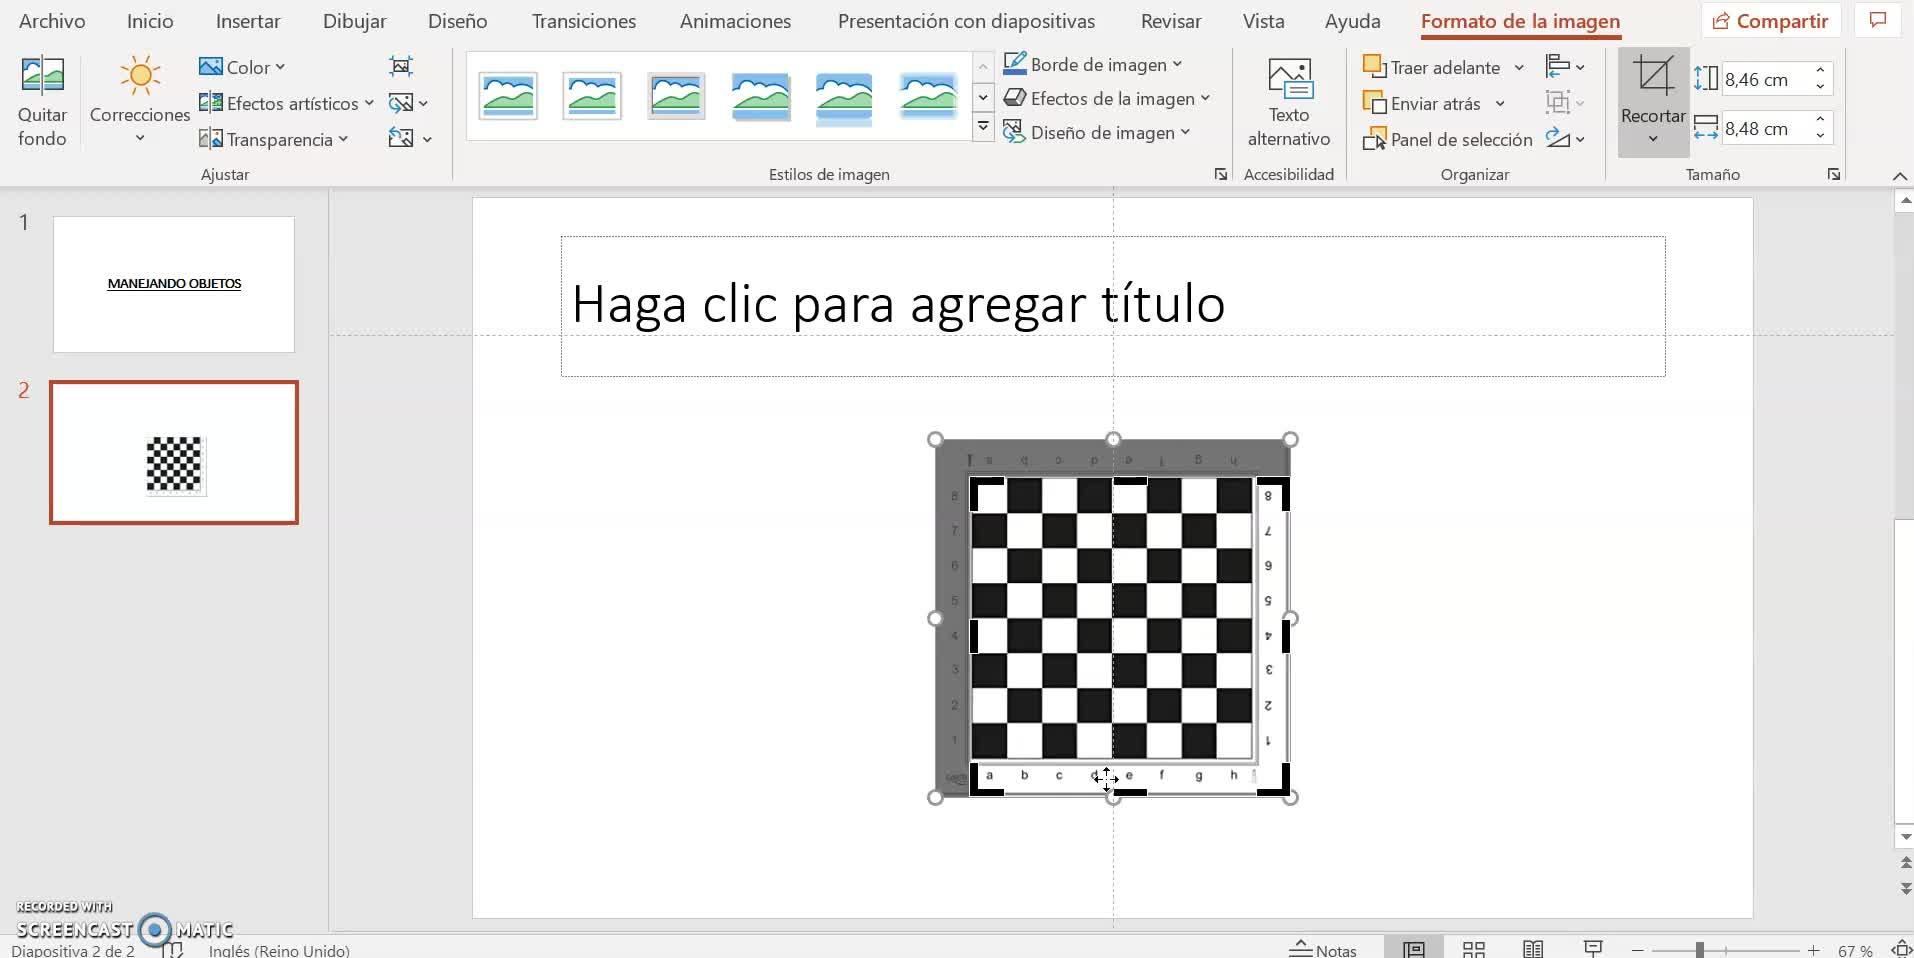
Task: Click the title placeholder Haga clic para agregar título
Action: pos(1113,306)
